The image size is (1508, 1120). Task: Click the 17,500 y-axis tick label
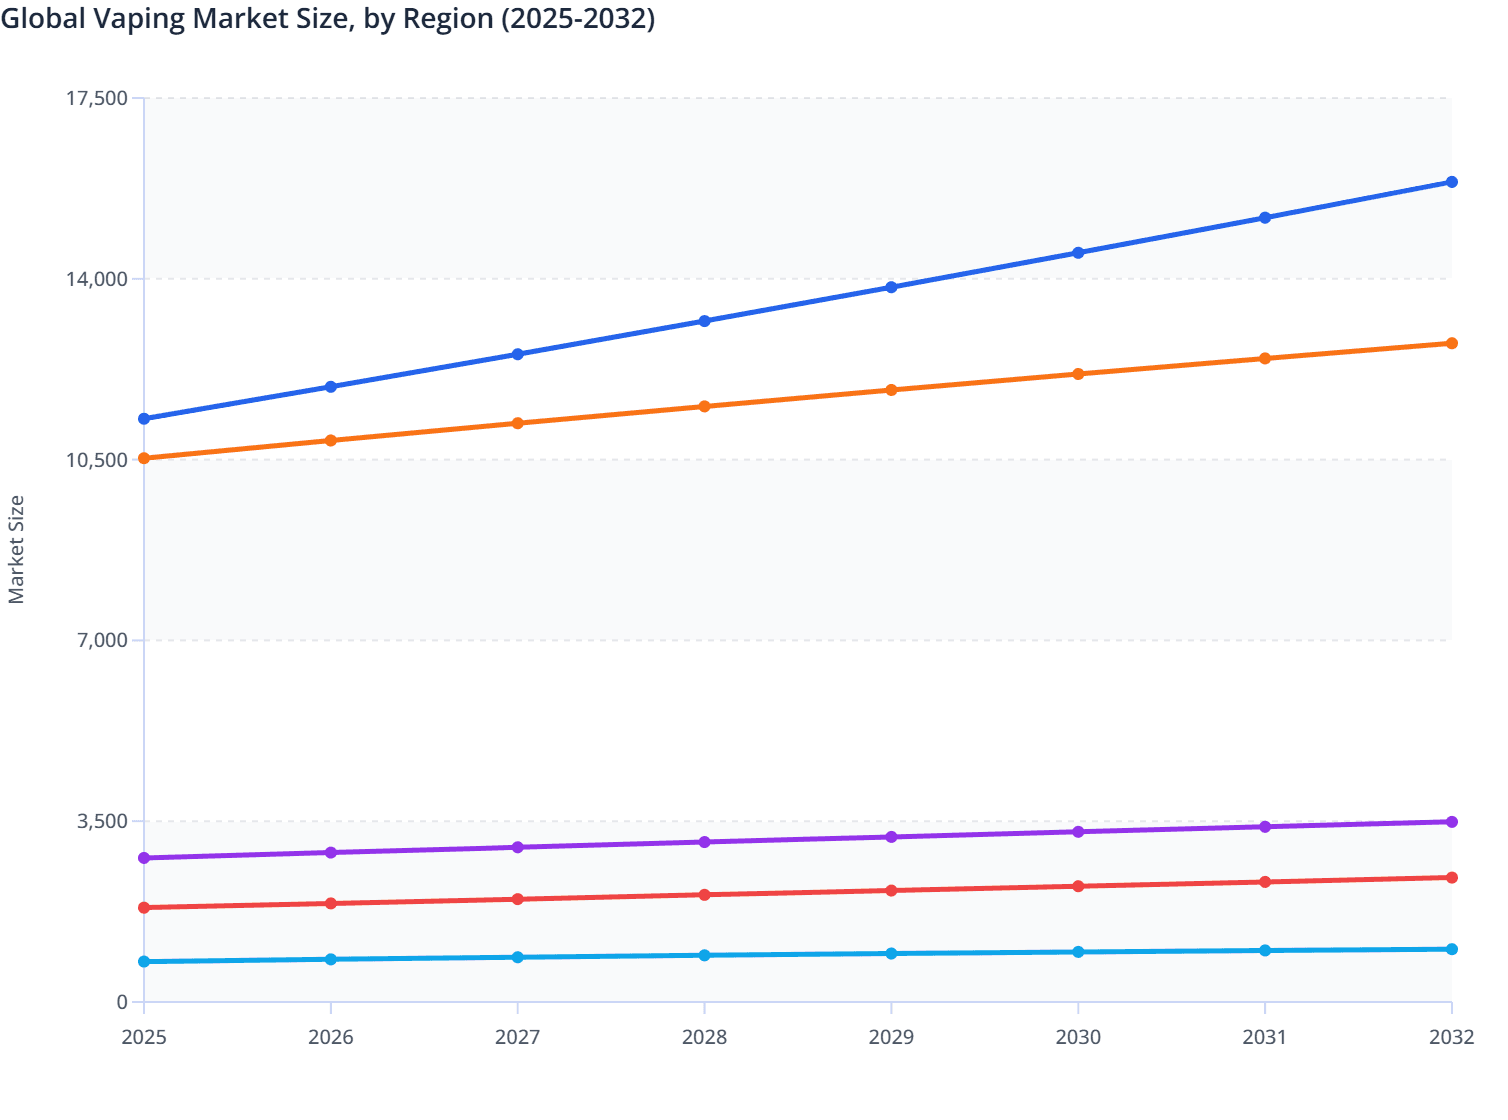pyautogui.click(x=95, y=99)
